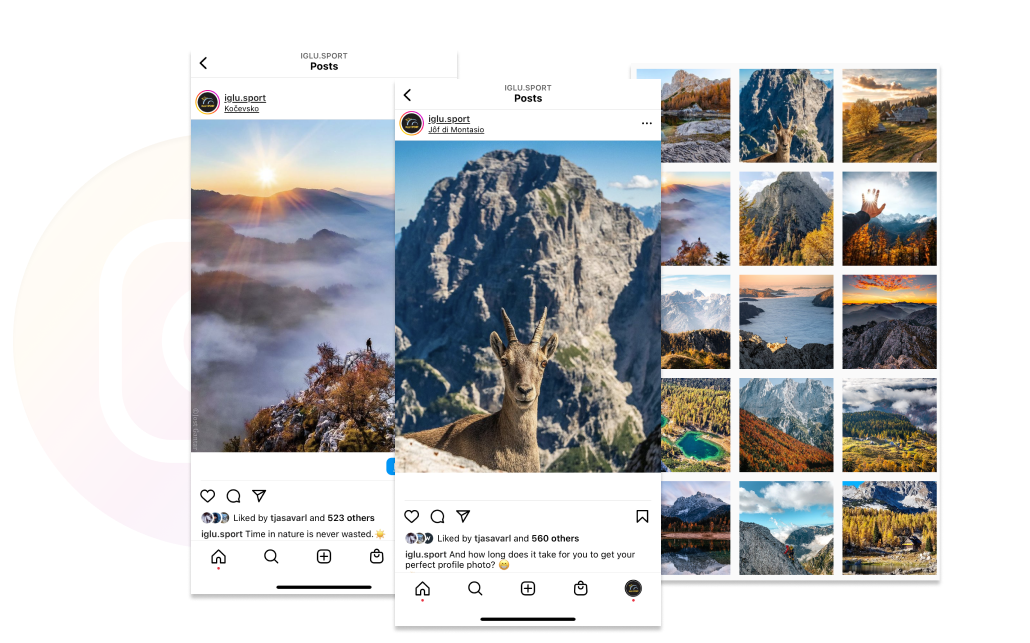Open Shop tab in front phone
Viewport: 1030px width, 643px height.
tap(581, 589)
